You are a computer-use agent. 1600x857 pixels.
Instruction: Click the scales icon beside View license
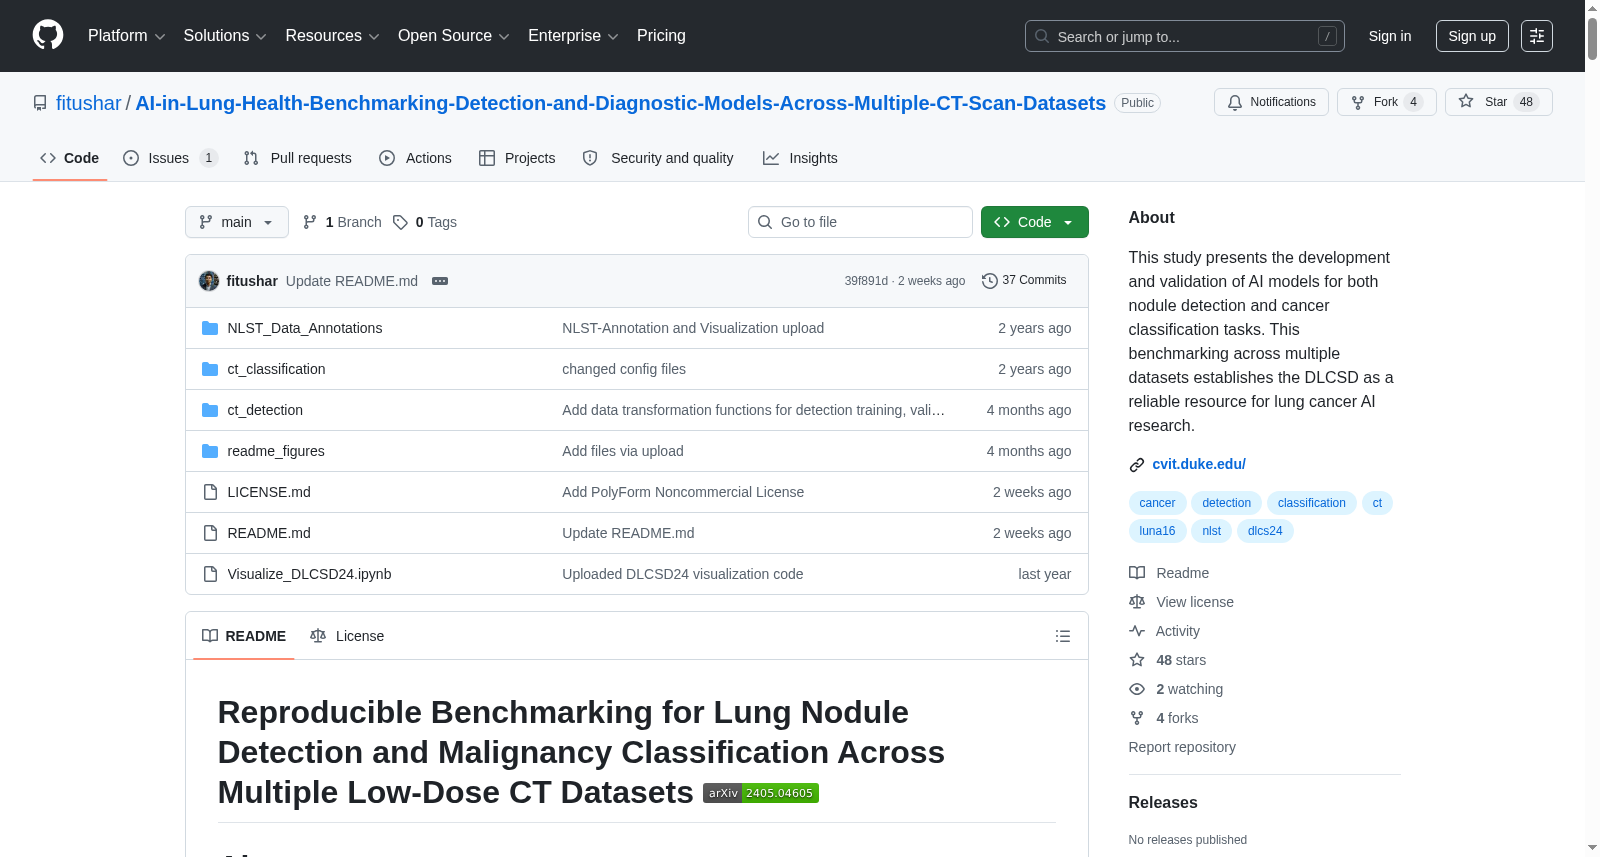coord(1137,602)
